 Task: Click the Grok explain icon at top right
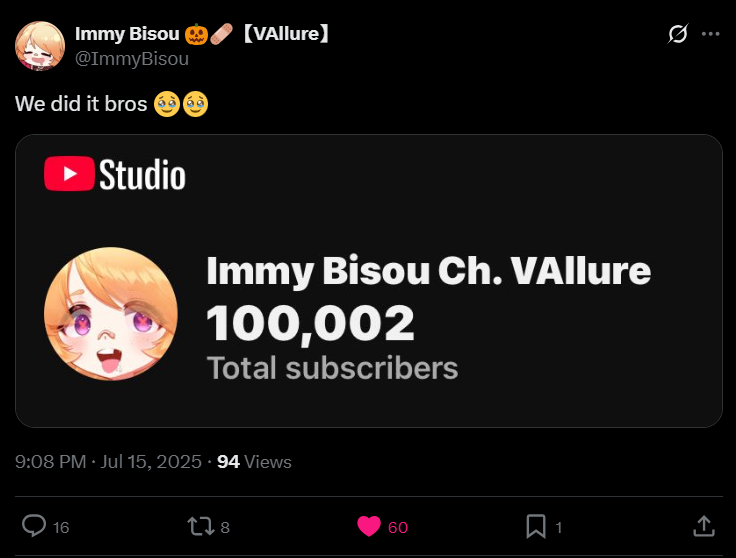point(677,34)
